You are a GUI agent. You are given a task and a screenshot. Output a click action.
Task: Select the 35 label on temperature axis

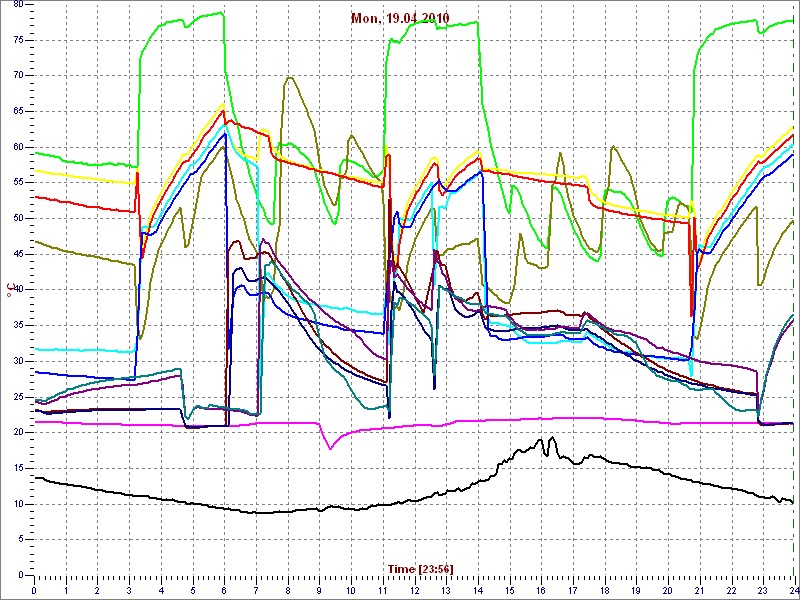click(17, 326)
